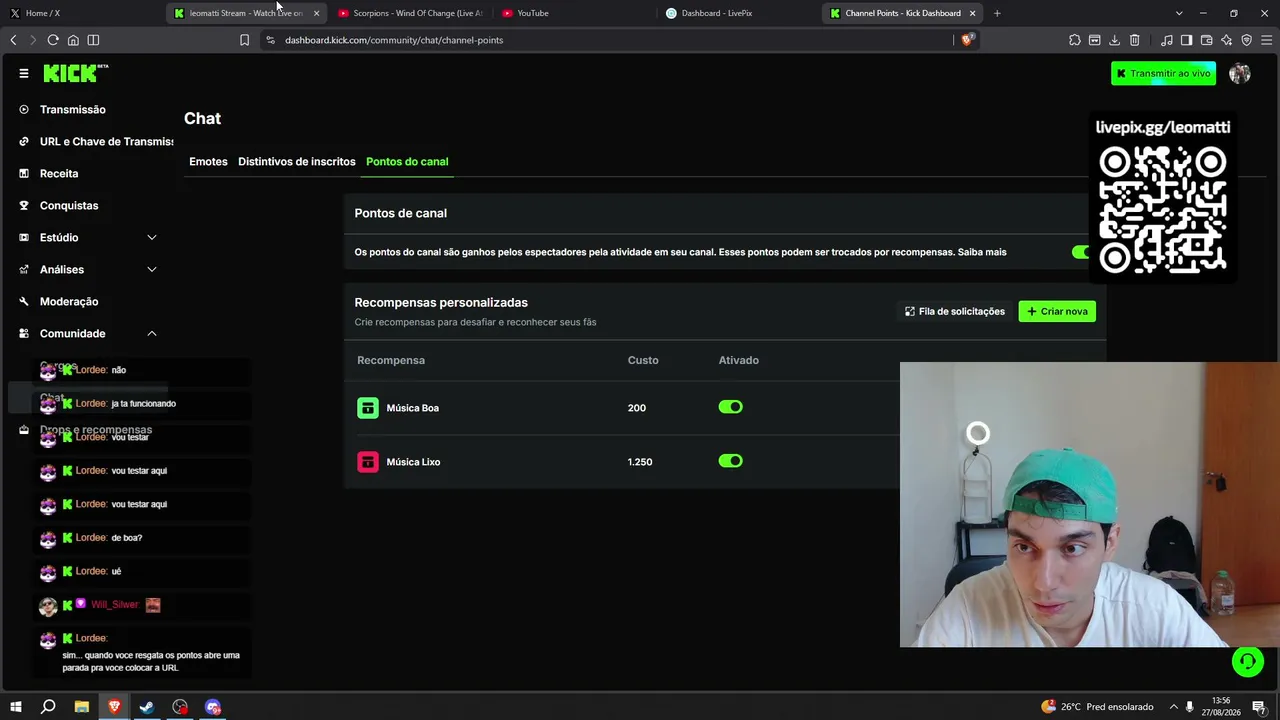1280x720 pixels.
Task: Open File Explorer from taskbar
Action: 82,707
